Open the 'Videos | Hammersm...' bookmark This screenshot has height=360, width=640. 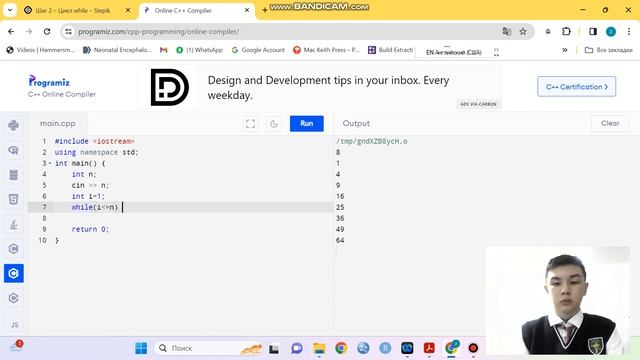point(40,50)
